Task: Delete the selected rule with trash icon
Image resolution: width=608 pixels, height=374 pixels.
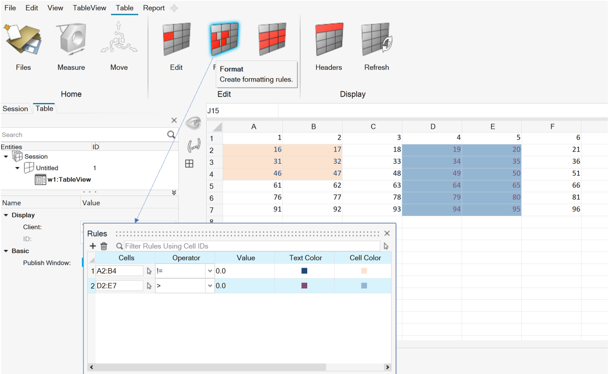Action: [104, 246]
